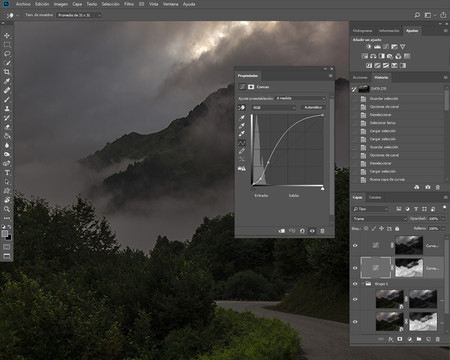Open the RGB channel dropdown
Screen dimensions: 450x360
(x=274, y=108)
